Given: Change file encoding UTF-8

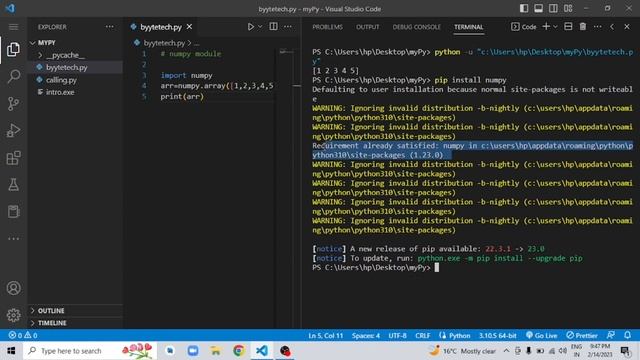Looking at the screenshot, I should click(x=397, y=336).
